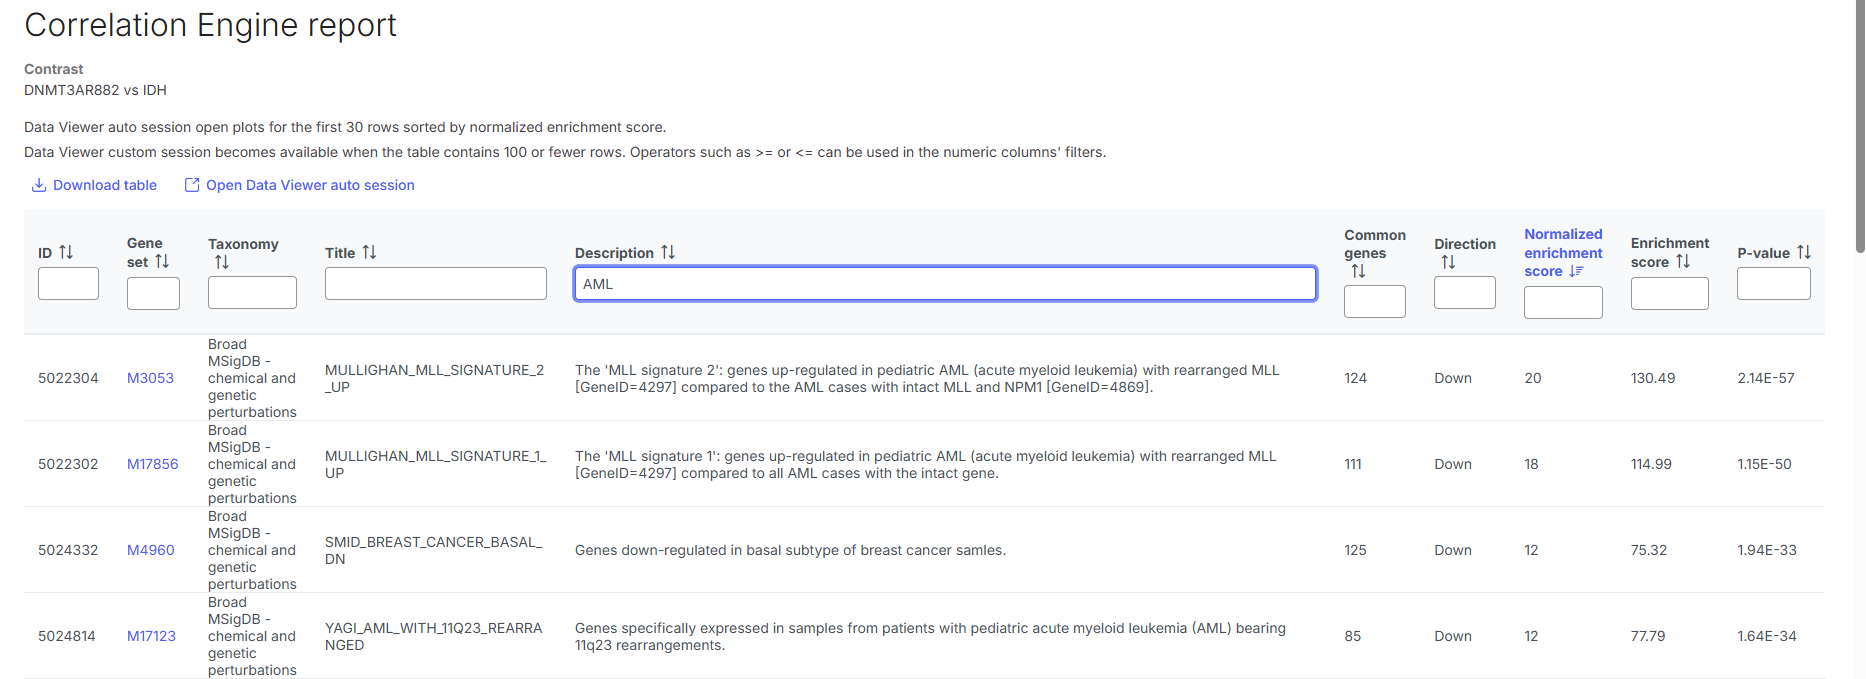Sort by Common genes column
The image size is (1866, 679).
point(1358,271)
